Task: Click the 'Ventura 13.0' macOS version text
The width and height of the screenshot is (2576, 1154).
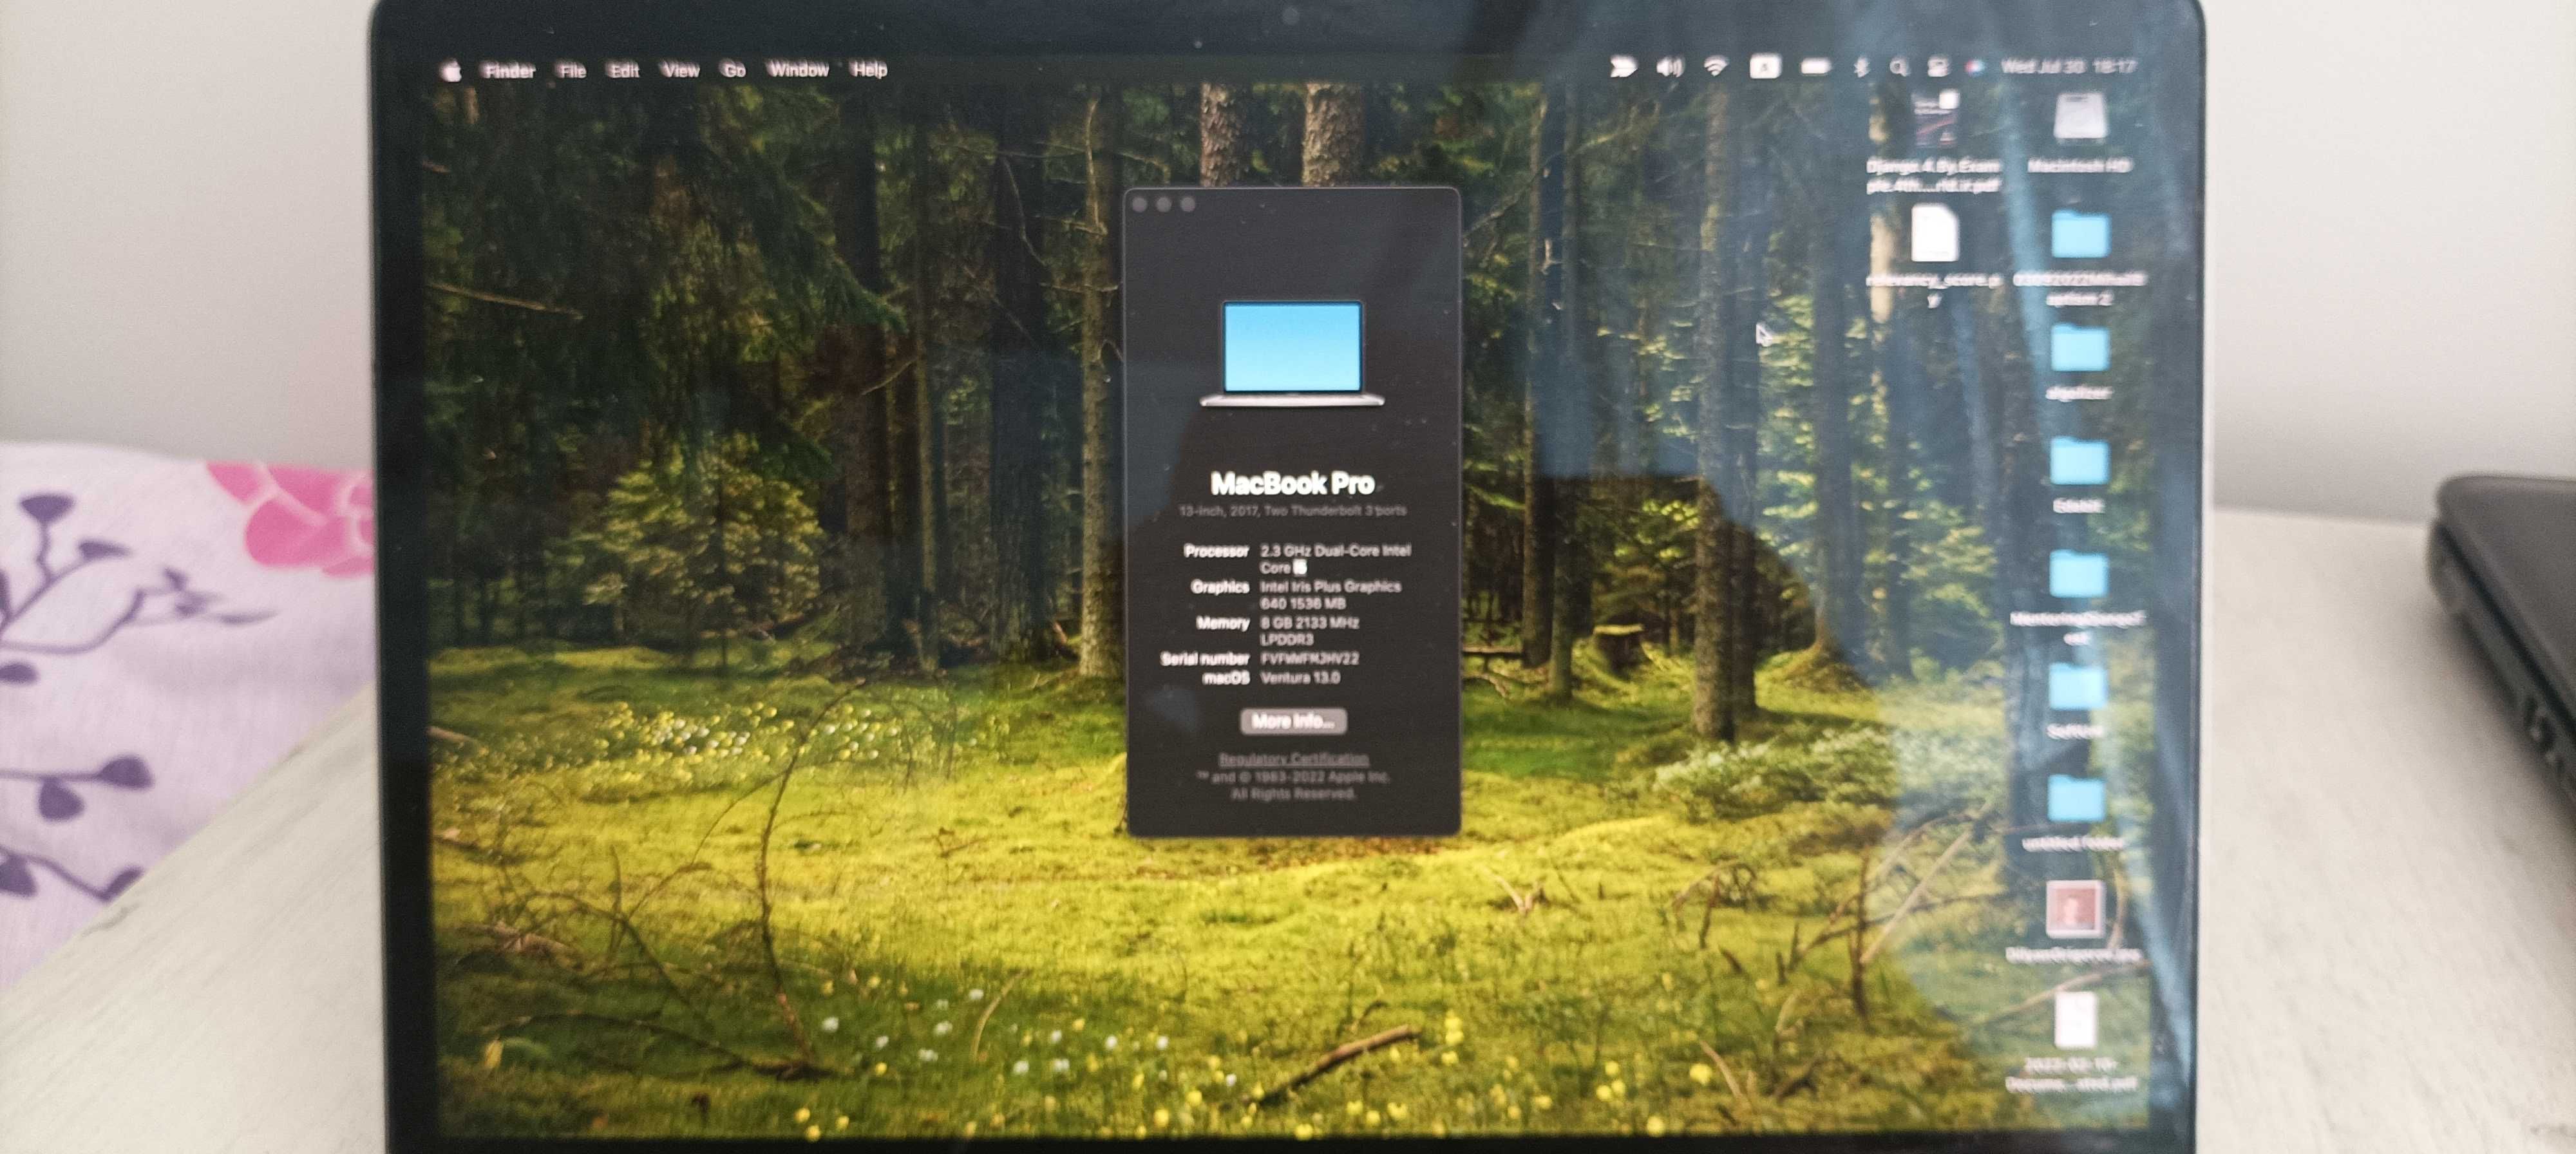Action: (x=1300, y=678)
